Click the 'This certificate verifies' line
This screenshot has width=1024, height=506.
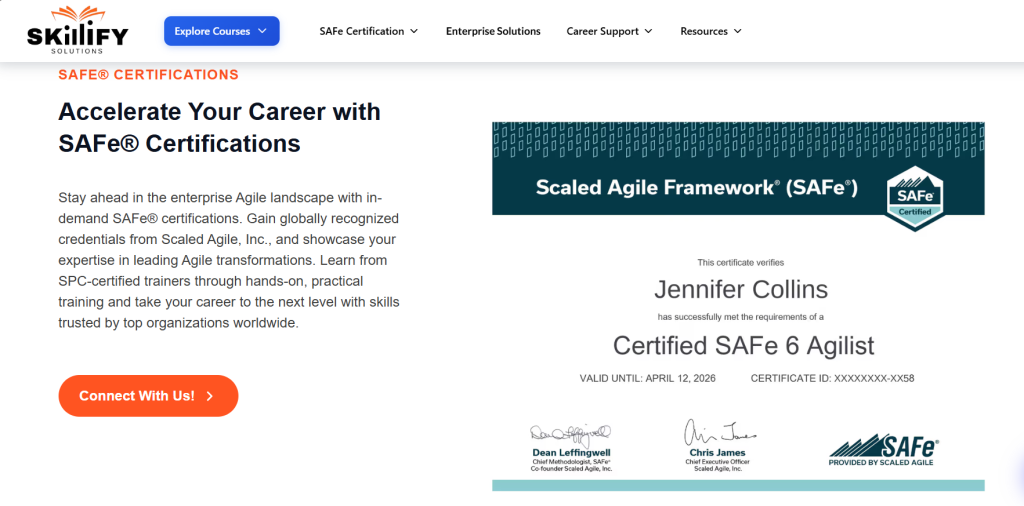point(741,263)
